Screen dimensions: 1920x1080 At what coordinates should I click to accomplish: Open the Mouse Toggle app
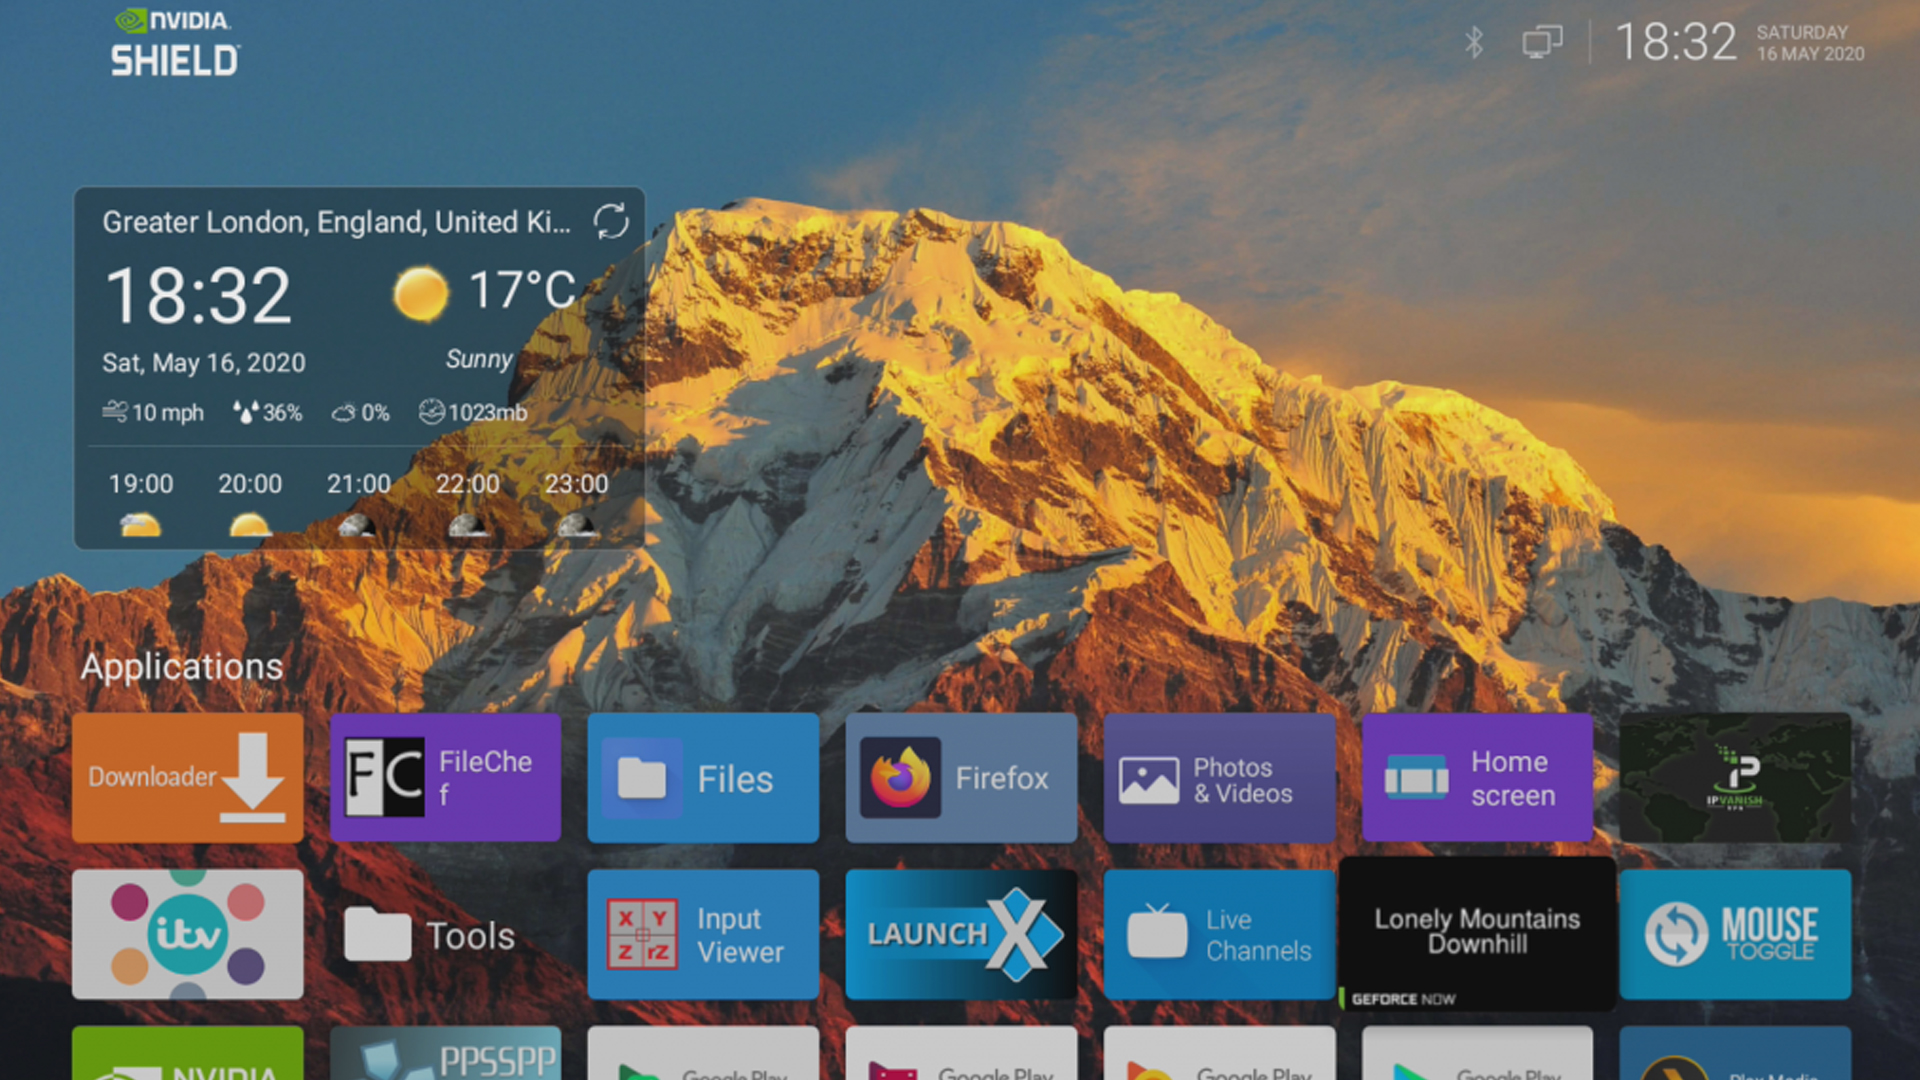coord(1735,934)
